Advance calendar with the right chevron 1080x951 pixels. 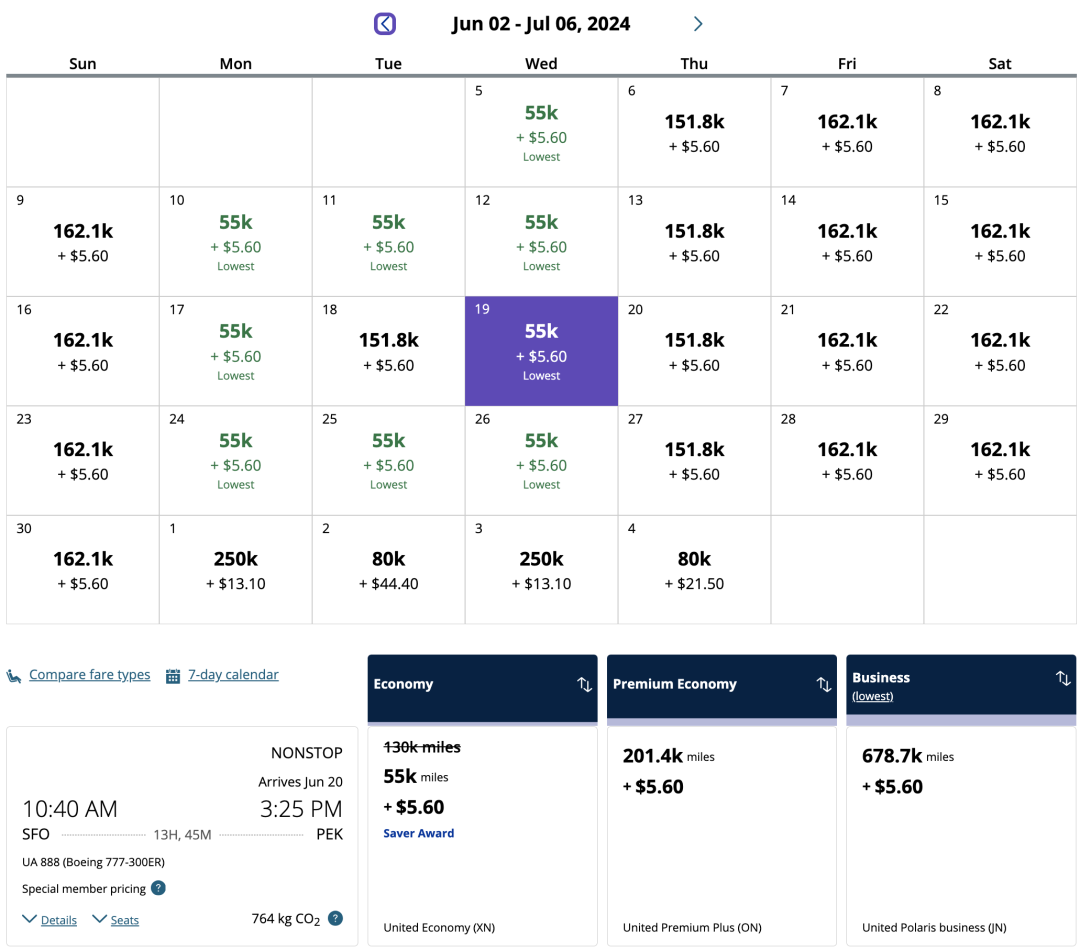click(x=698, y=24)
